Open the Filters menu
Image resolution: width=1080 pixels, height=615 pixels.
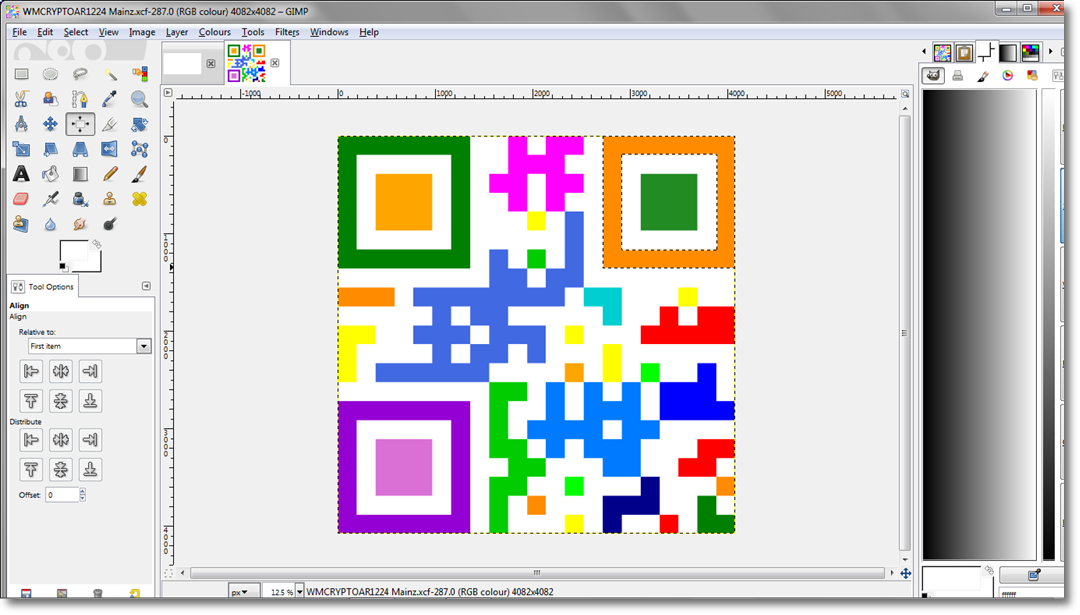[287, 32]
